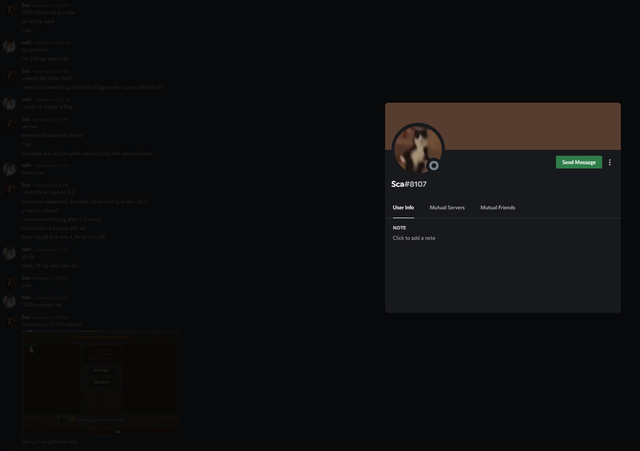
Task: Click the Send Message button
Action: point(578,162)
